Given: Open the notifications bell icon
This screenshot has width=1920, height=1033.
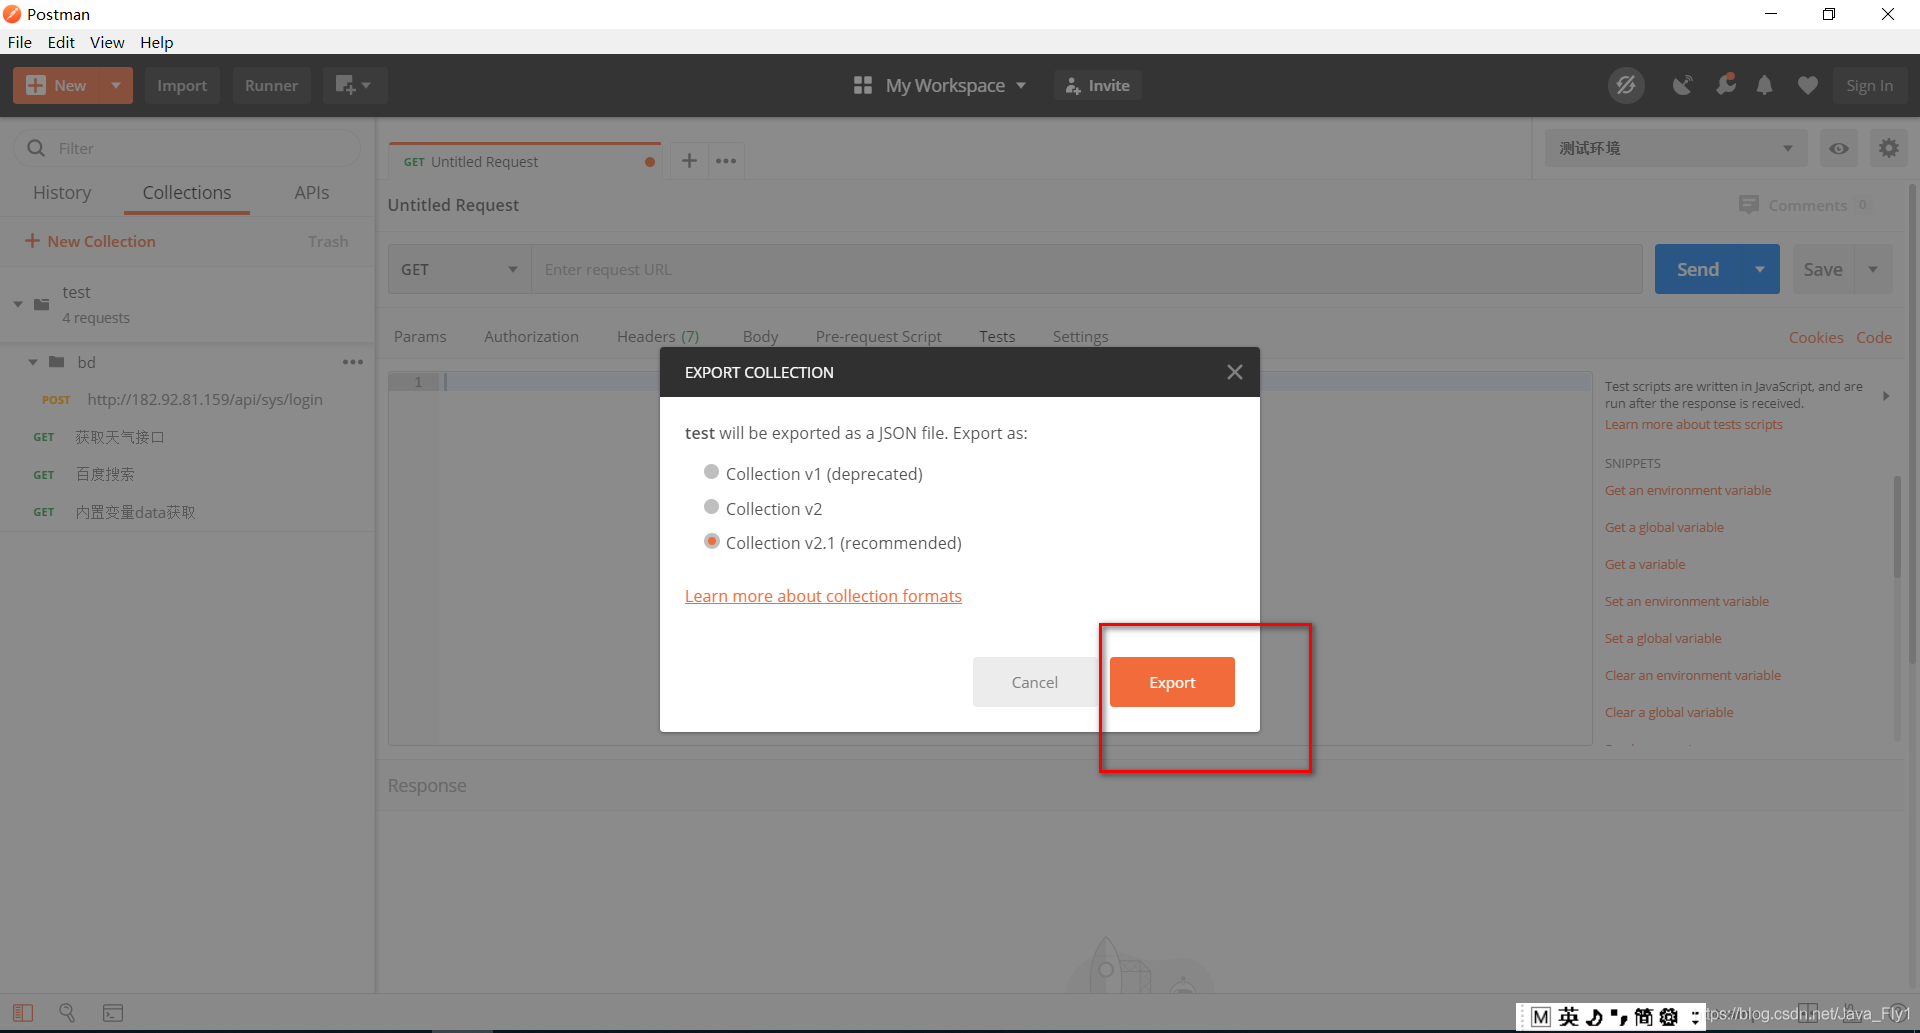Looking at the screenshot, I should [1765, 86].
